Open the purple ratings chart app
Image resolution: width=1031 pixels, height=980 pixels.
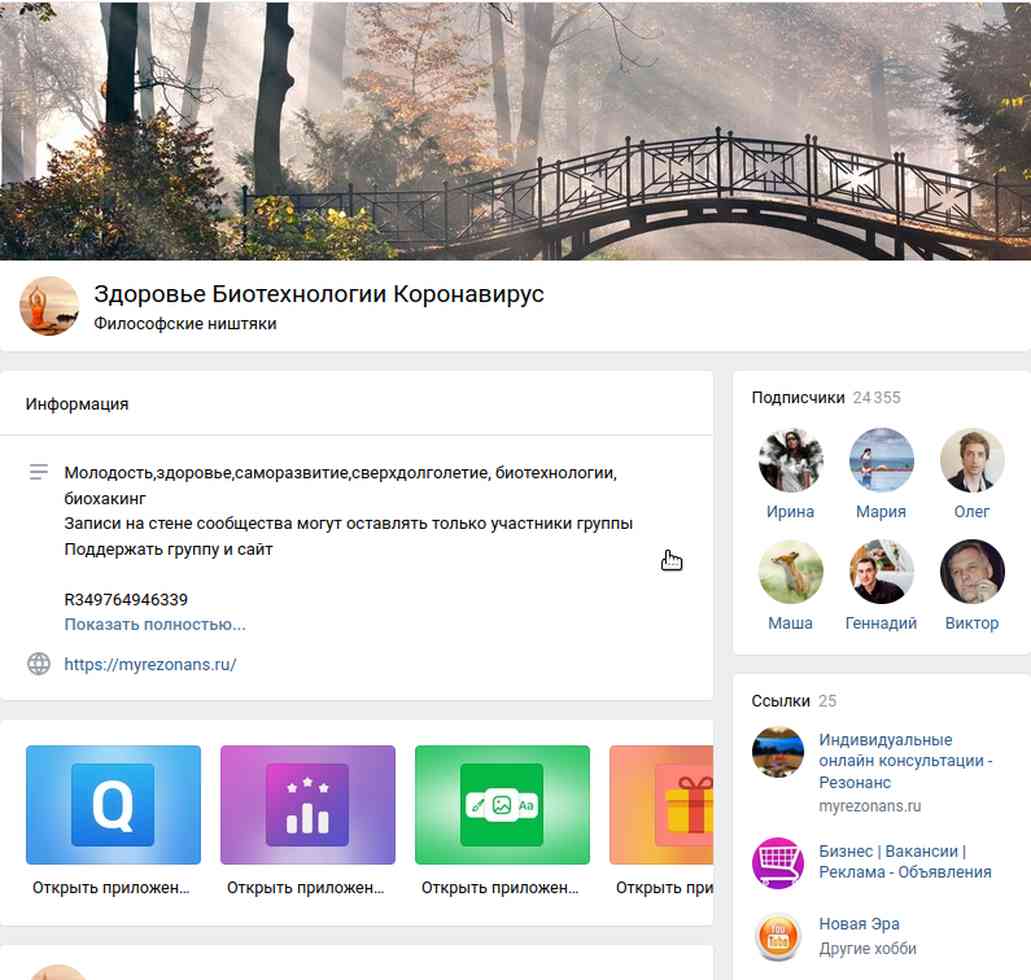click(x=308, y=804)
